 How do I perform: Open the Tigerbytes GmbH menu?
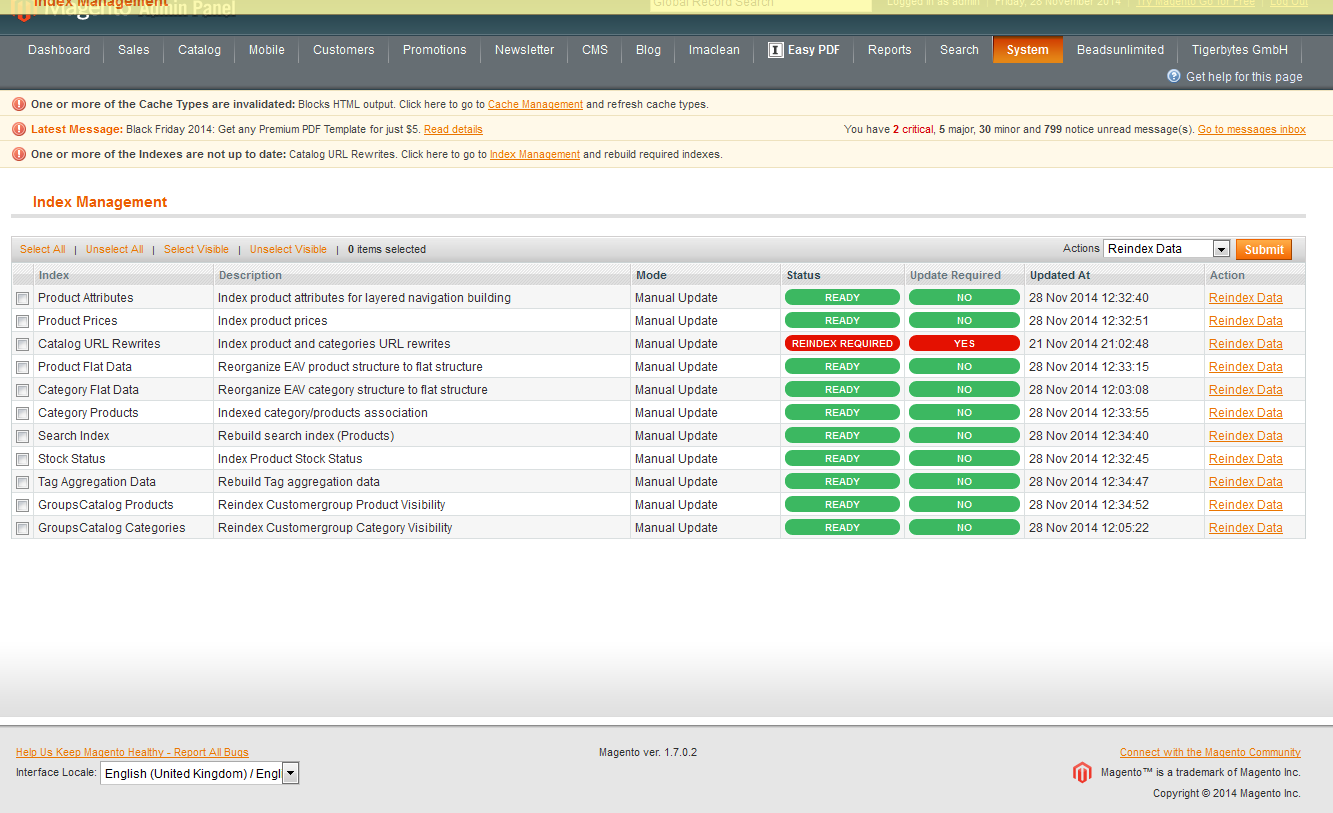(x=1239, y=50)
